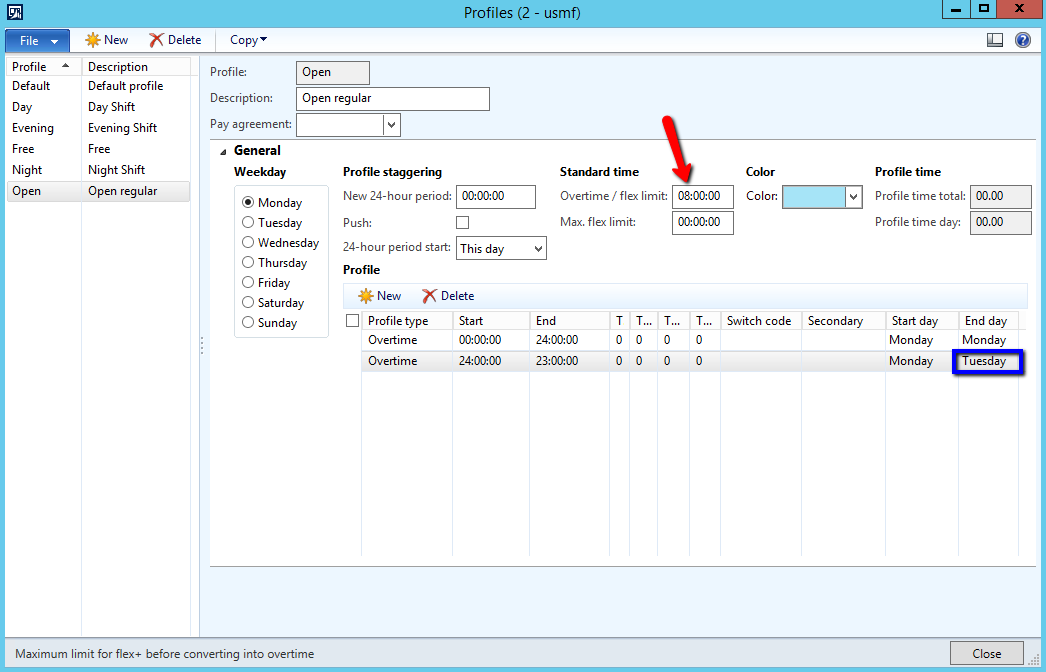1046x672 pixels.
Task: Open the Color dropdown swatch
Action: coord(853,197)
